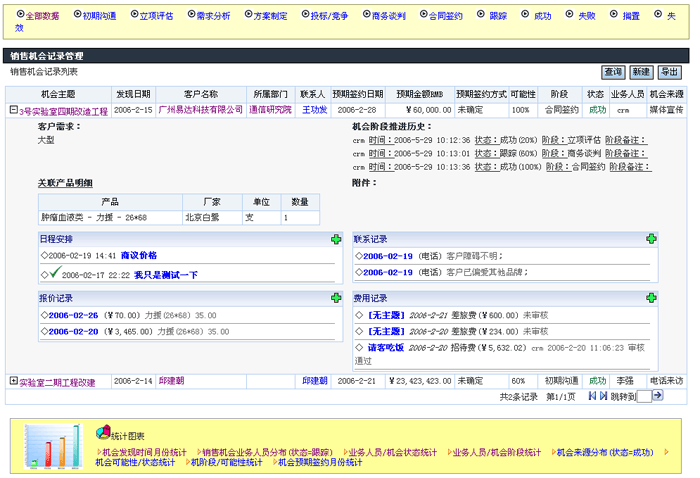Select the 全部数据 stage filter

tap(42, 16)
